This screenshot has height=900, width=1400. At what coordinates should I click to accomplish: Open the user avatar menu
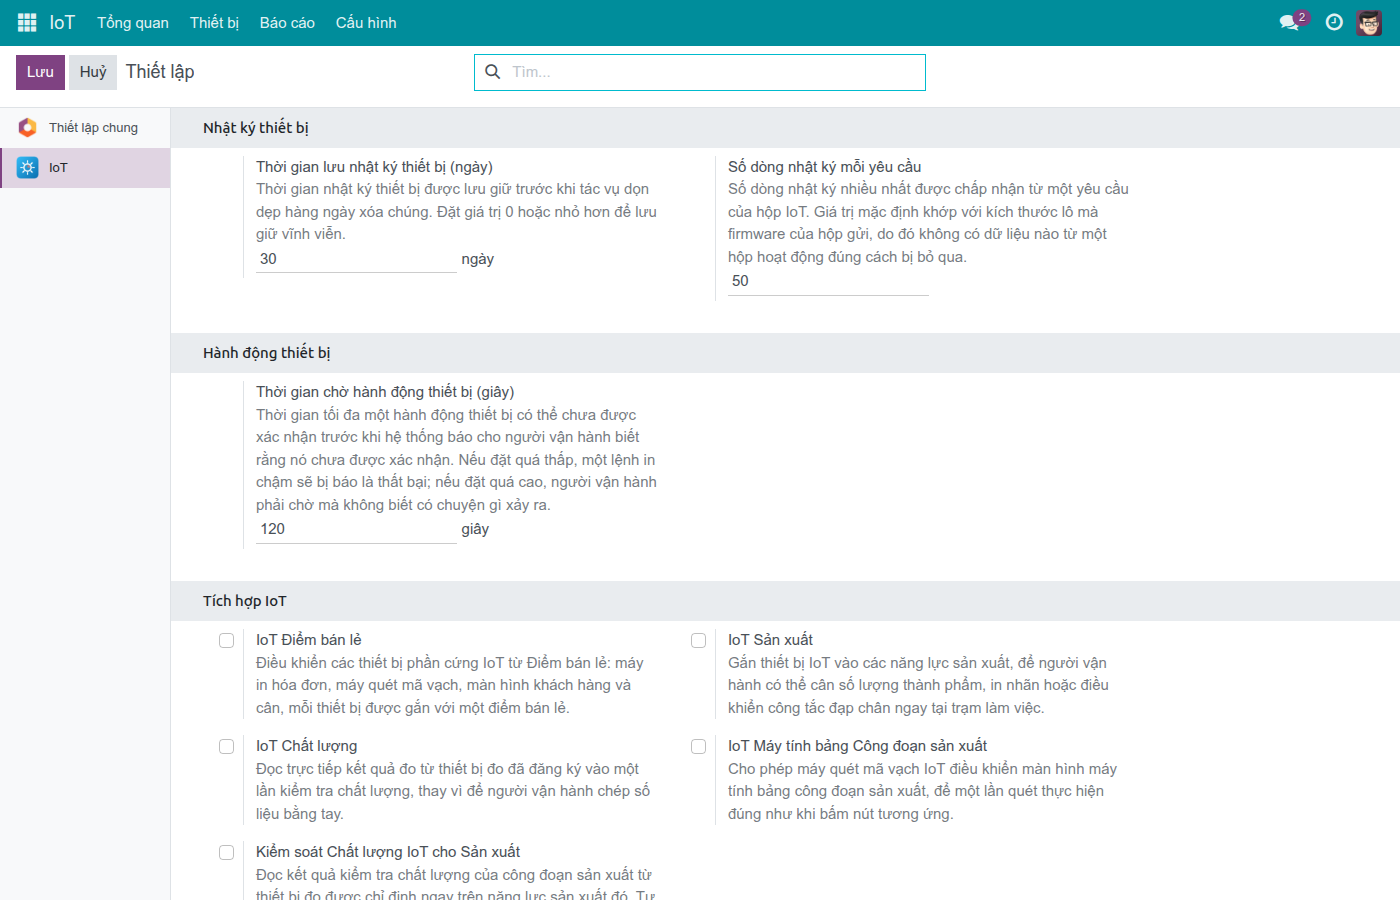[1369, 22]
